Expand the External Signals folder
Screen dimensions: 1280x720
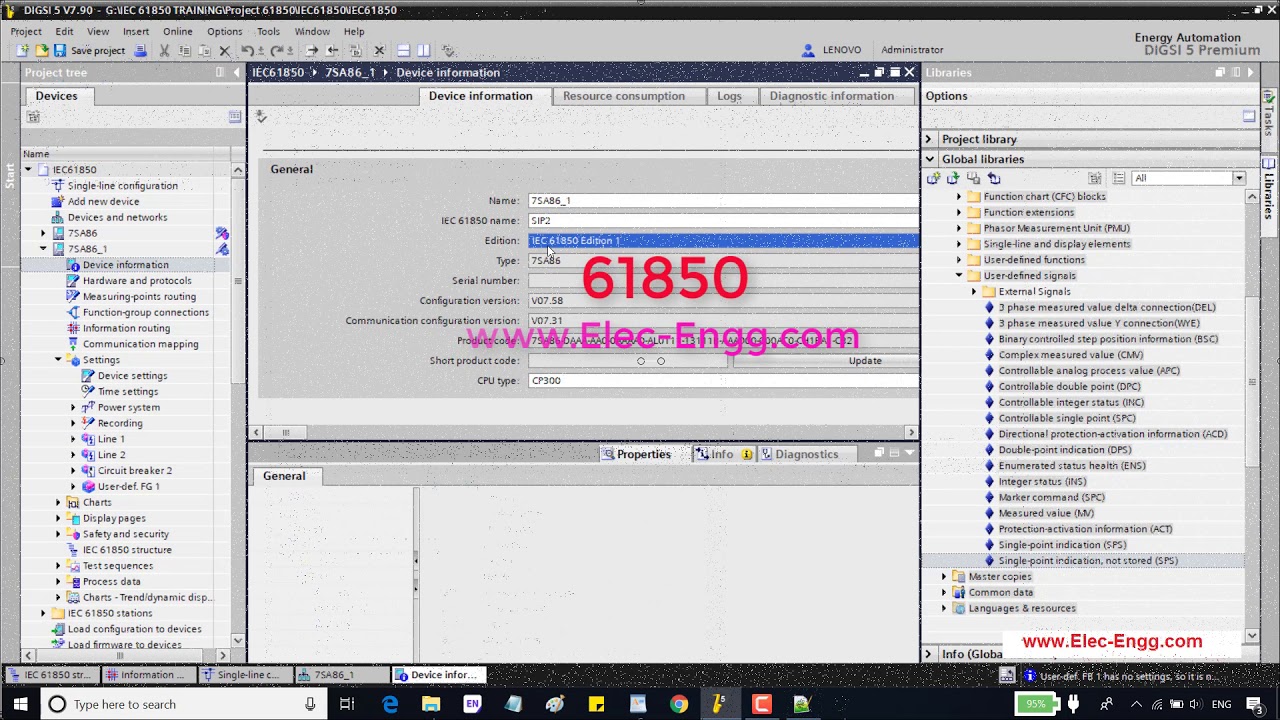[x=974, y=291]
